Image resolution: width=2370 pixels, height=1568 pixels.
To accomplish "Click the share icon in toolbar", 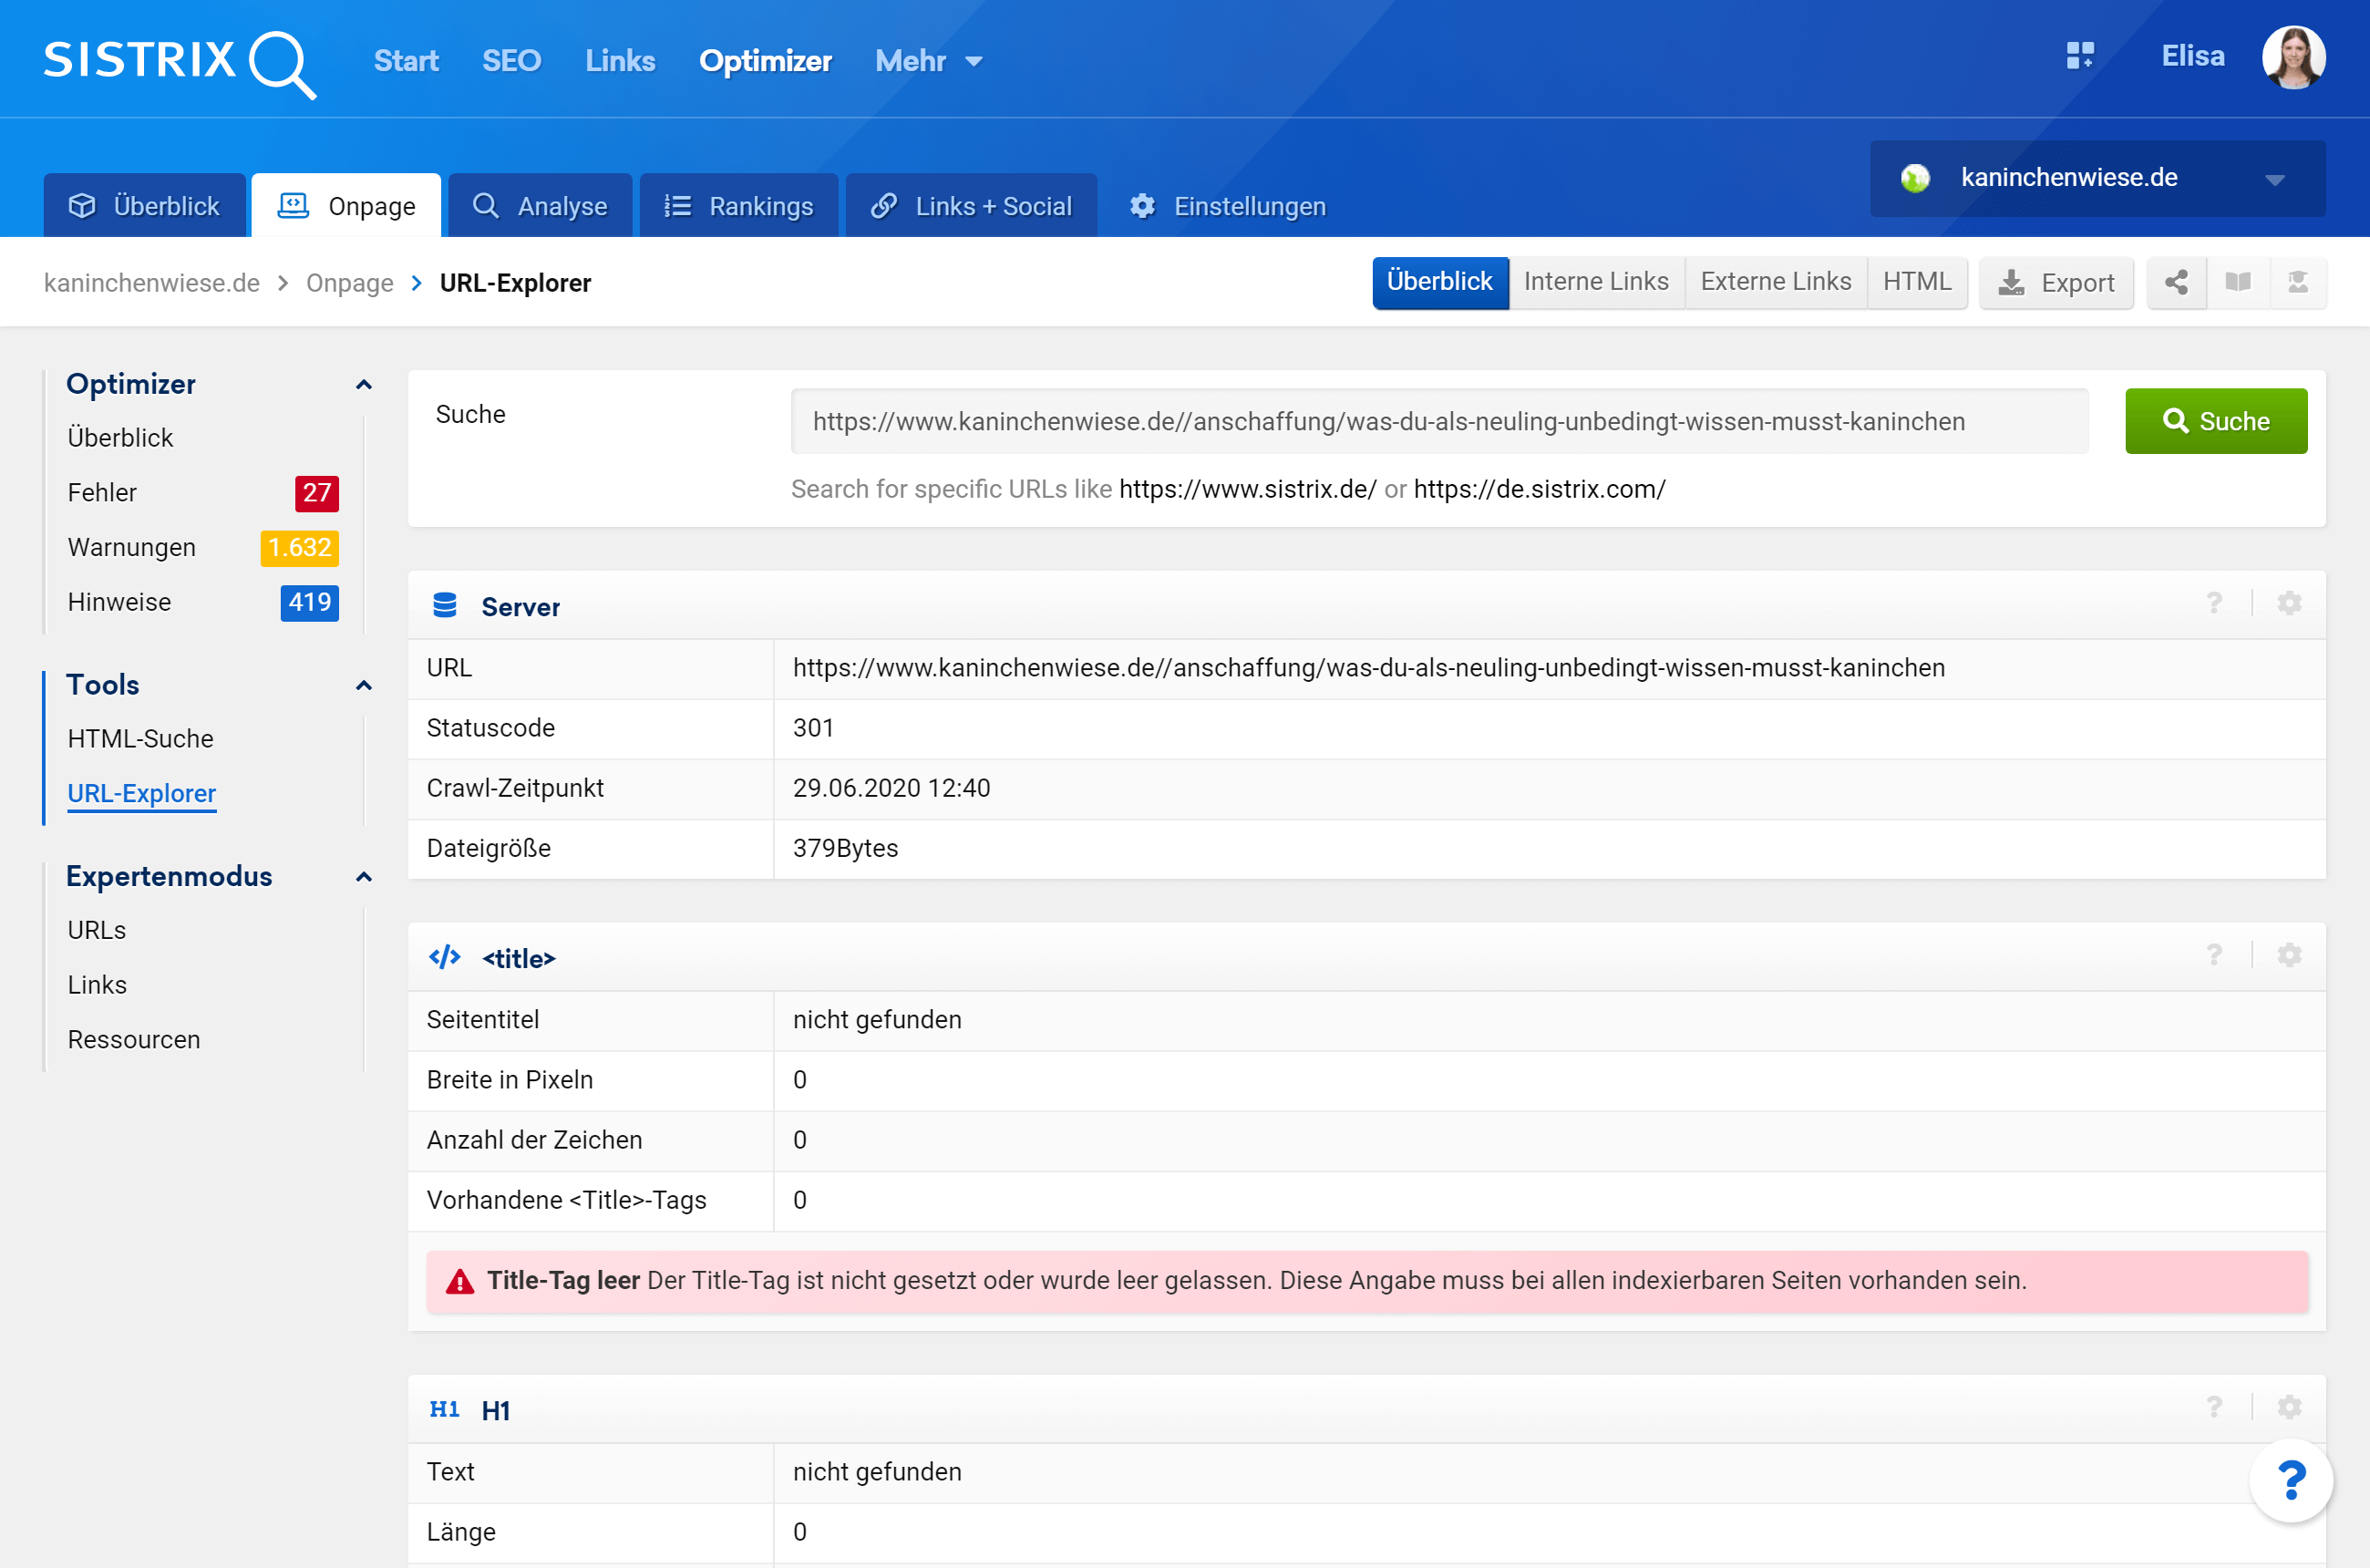I will click(x=2176, y=283).
